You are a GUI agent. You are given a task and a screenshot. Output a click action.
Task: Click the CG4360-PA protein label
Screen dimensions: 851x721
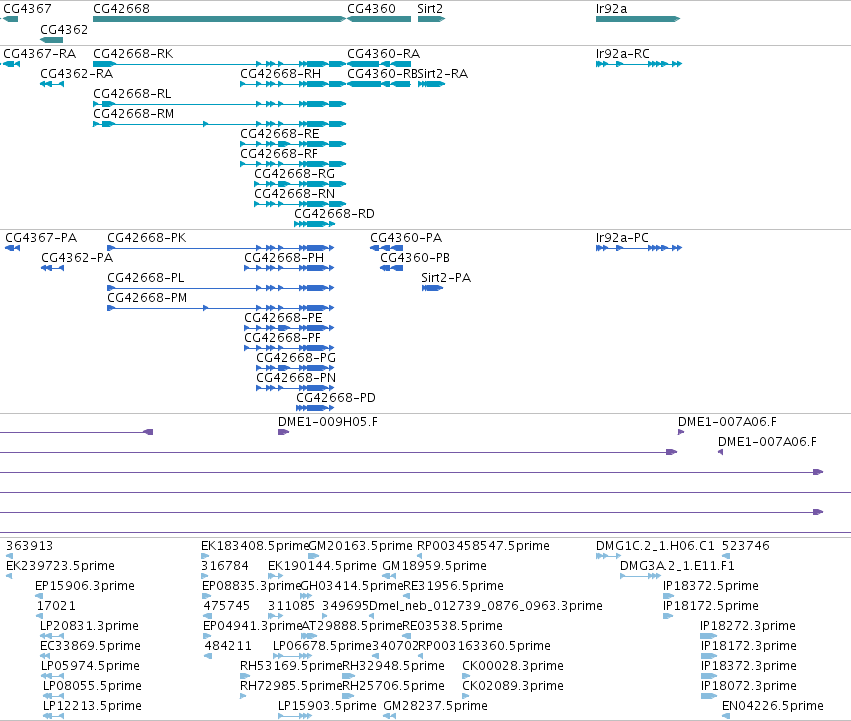pyautogui.click(x=406, y=238)
